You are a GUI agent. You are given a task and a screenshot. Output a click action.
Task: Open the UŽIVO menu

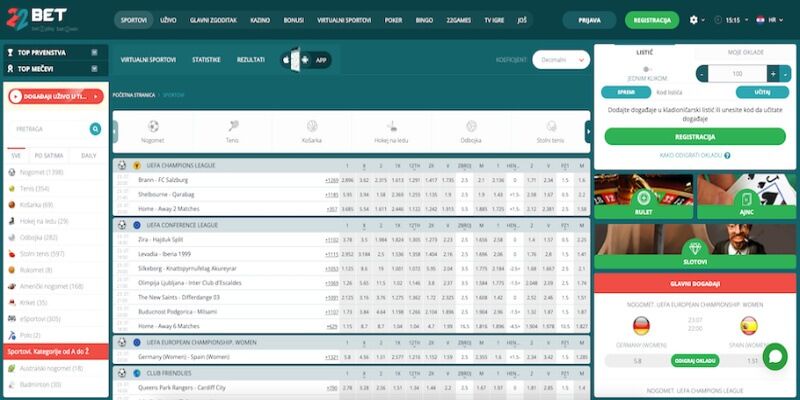pos(168,20)
